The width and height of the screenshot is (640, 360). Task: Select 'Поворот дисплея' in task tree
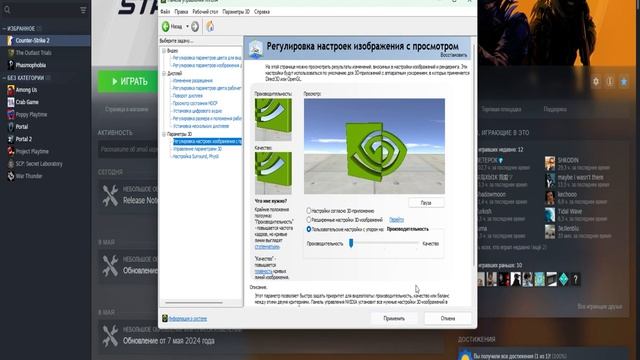tap(188, 96)
